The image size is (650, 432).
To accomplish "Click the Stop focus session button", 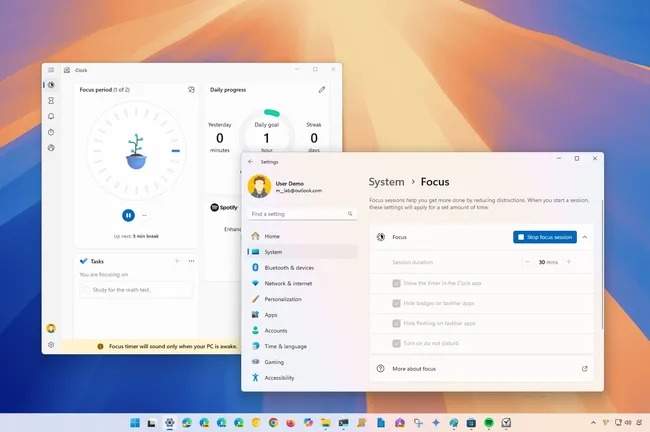I will pos(545,237).
